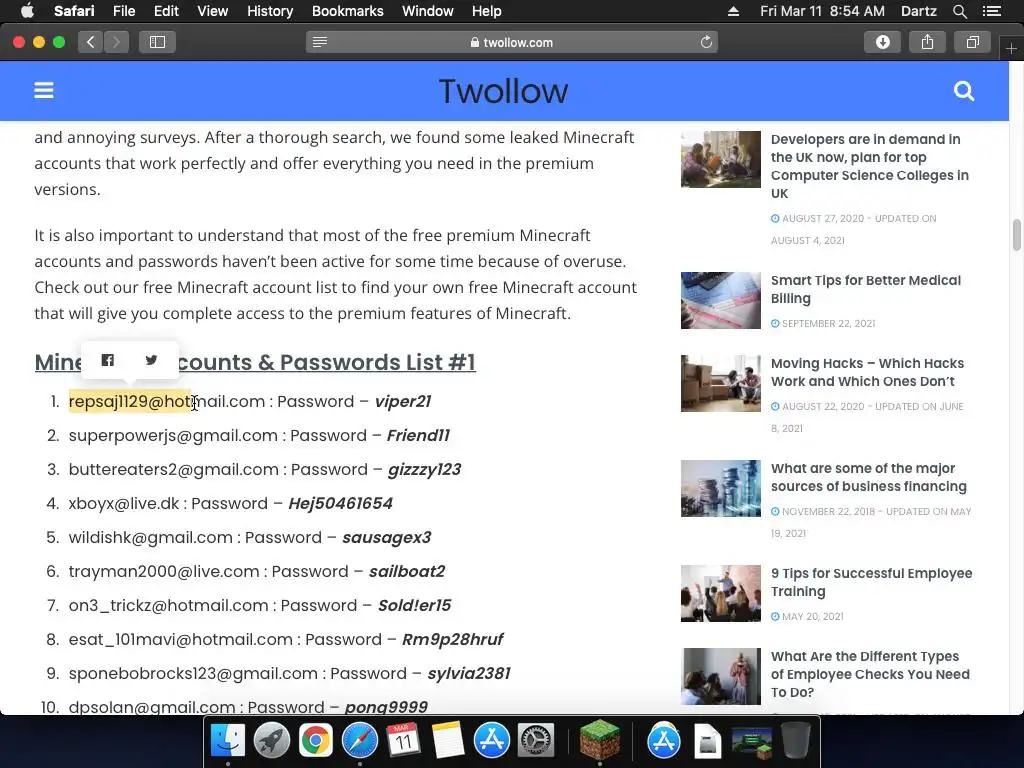Image resolution: width=1024 pixels, height=768 pixels.
Task: Open Notes from the Dock
Action: coord(448,741)
